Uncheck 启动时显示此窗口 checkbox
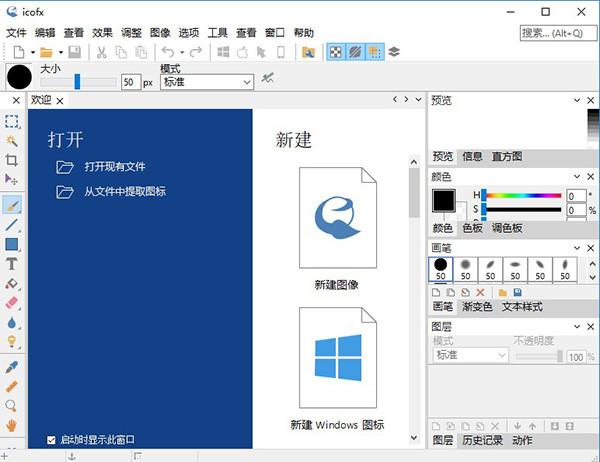 [x=52, y=440]
